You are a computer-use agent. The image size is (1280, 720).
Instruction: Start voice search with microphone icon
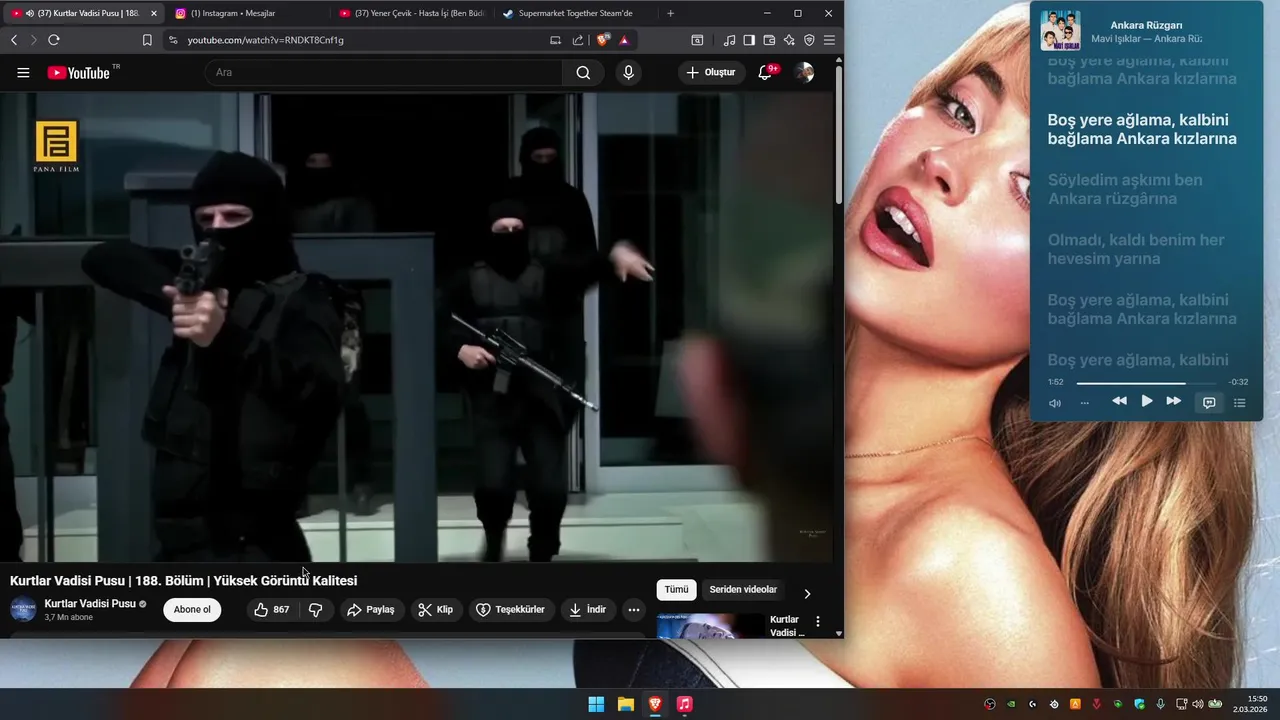click(x=628, y=72)
